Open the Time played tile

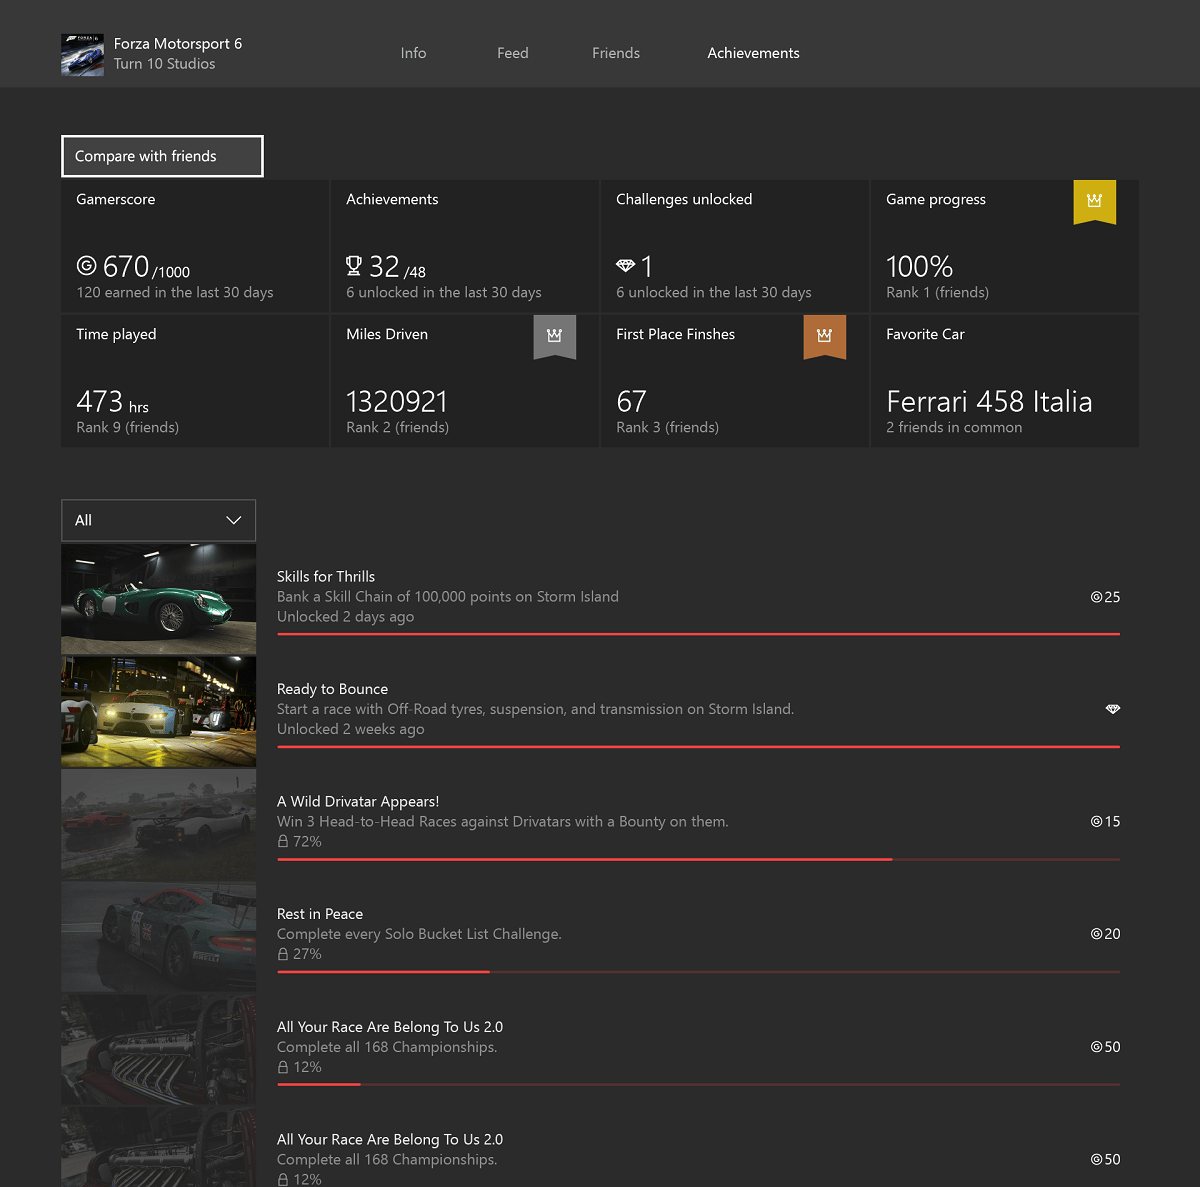(195, 381)
